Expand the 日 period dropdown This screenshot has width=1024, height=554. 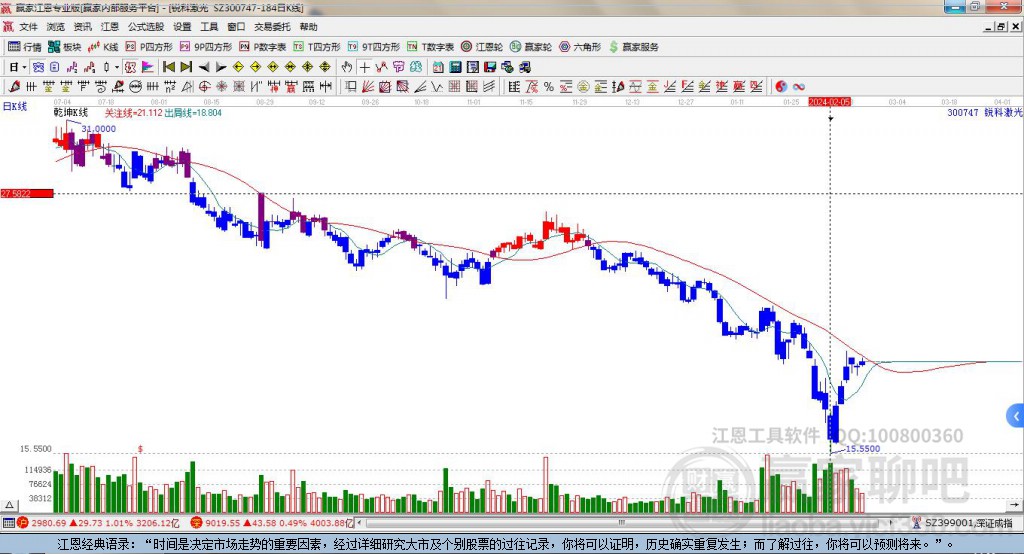click(x=24, y=67)
